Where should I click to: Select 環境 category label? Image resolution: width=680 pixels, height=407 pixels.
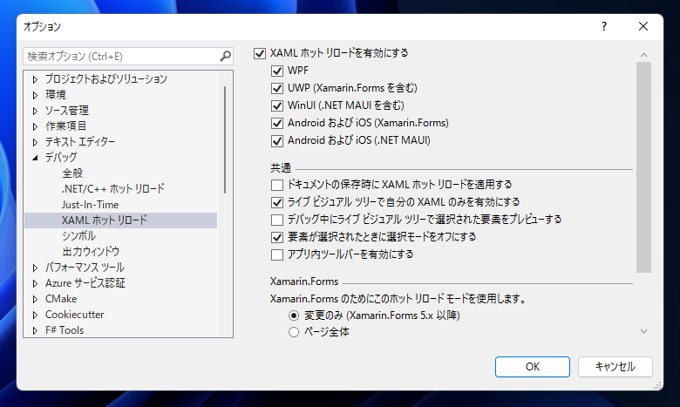56,95
